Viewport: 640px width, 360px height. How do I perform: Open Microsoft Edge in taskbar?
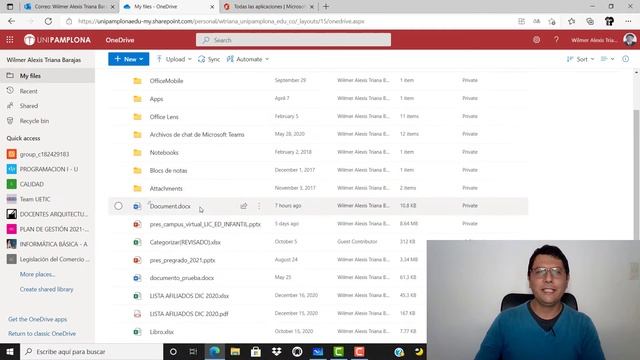(x=215, y=351)
